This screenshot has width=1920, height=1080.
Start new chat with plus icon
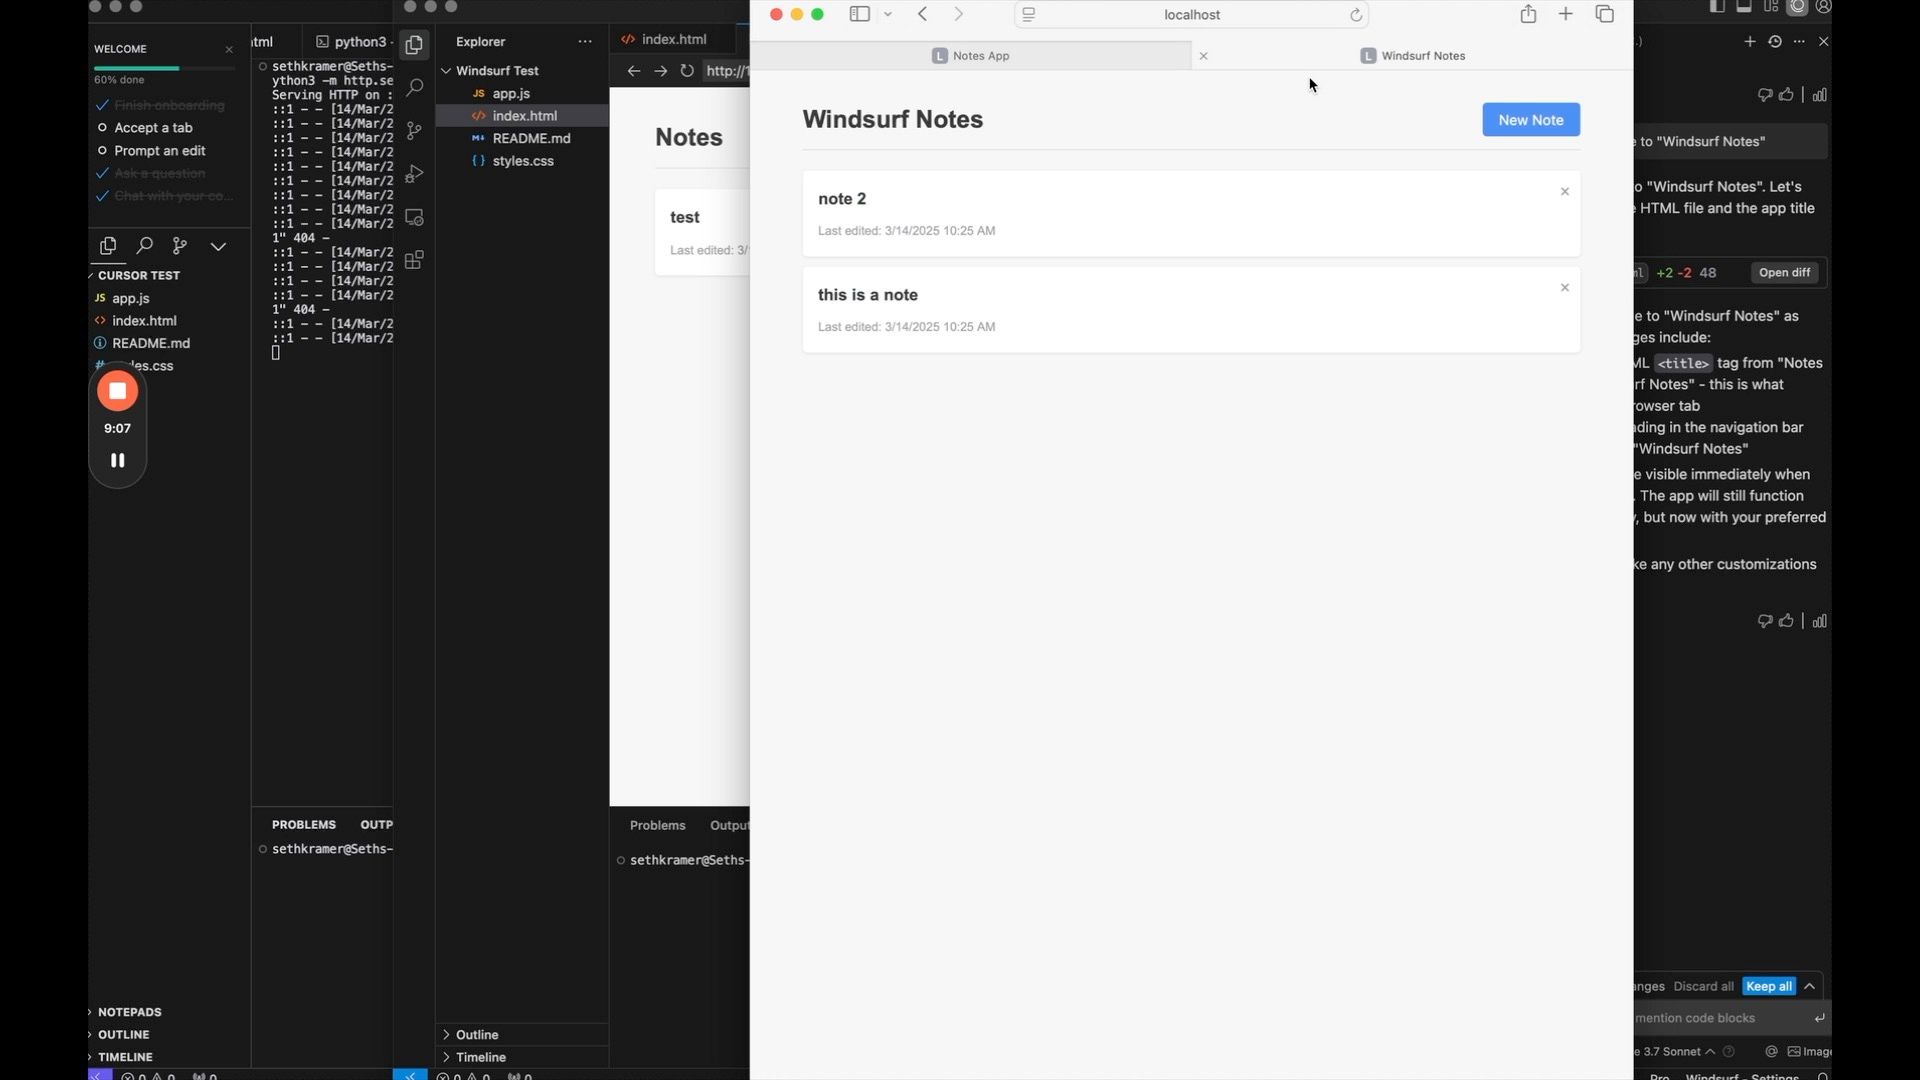tap(1749, 41)
